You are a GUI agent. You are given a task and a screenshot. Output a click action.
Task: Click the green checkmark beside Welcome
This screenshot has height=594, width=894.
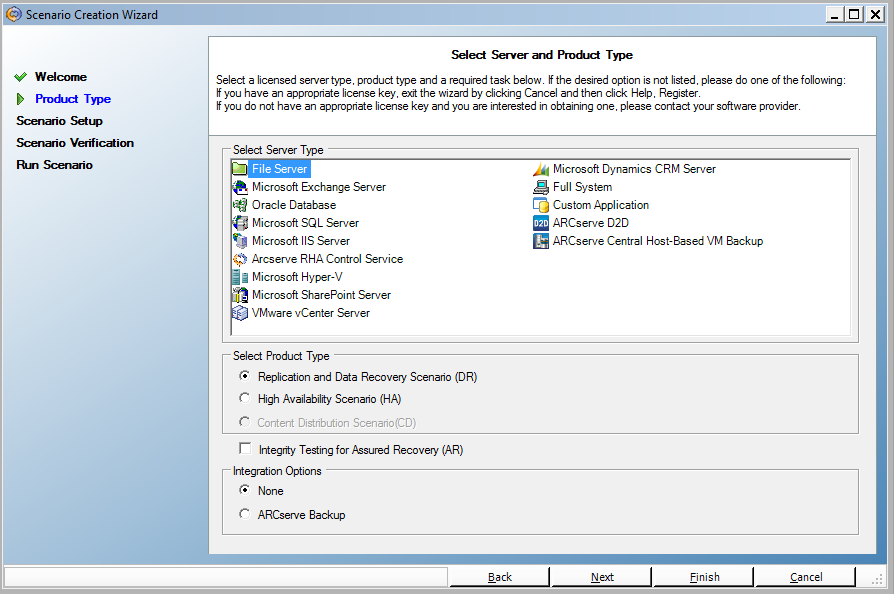[x=21, y=77]
